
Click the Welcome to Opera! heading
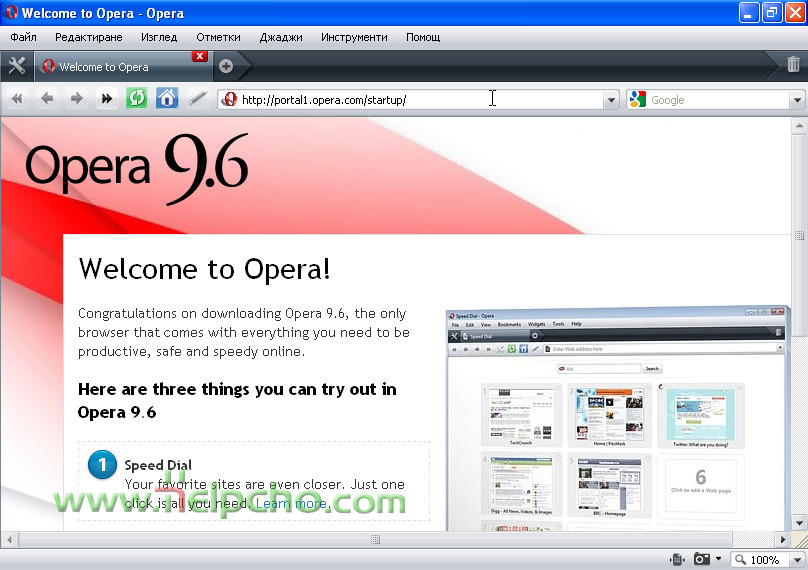pos(204,269)
